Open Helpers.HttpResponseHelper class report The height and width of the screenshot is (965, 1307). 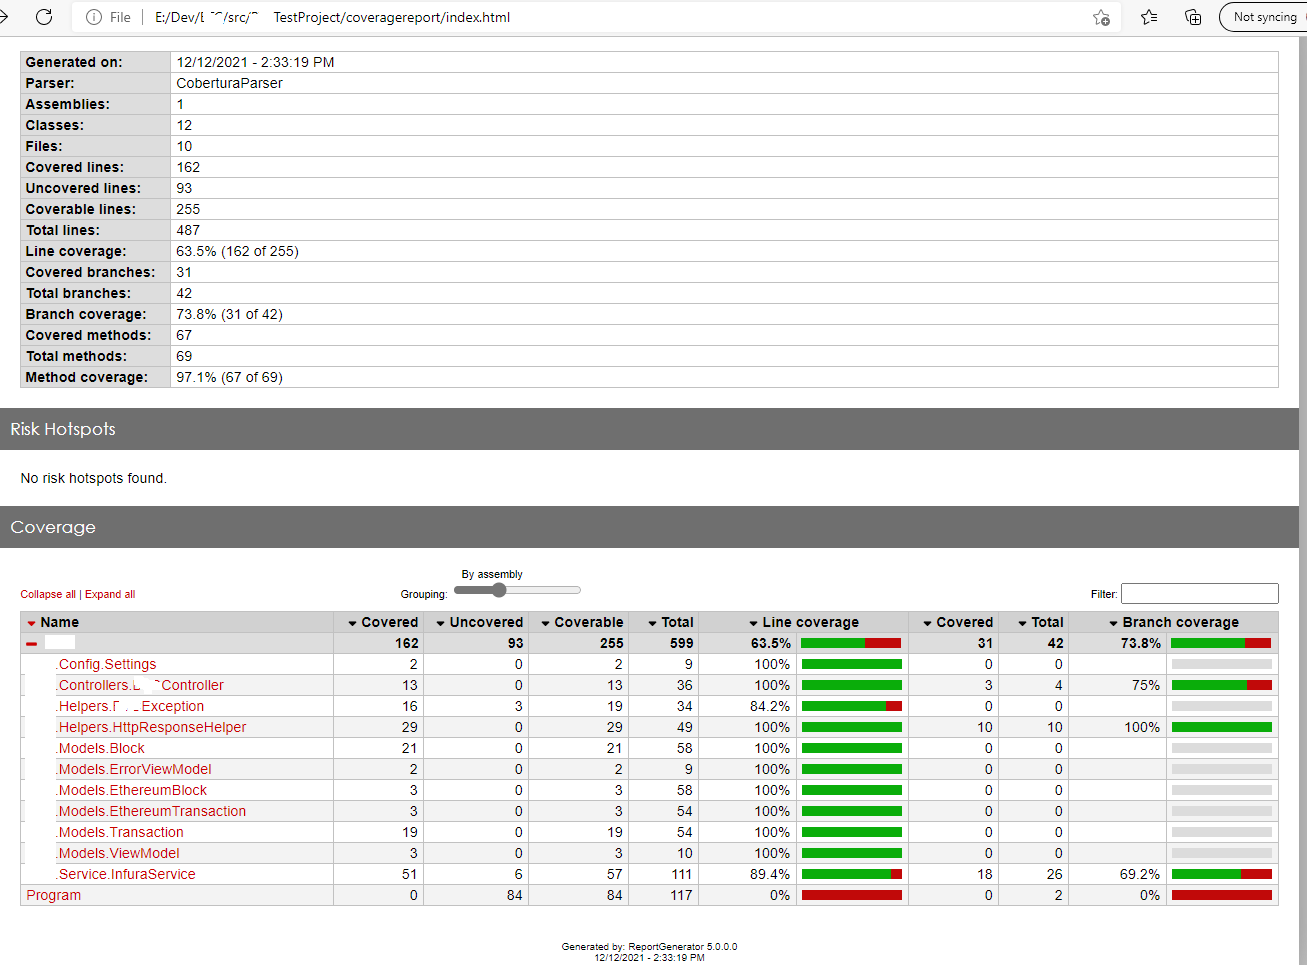tap(151, 727)
